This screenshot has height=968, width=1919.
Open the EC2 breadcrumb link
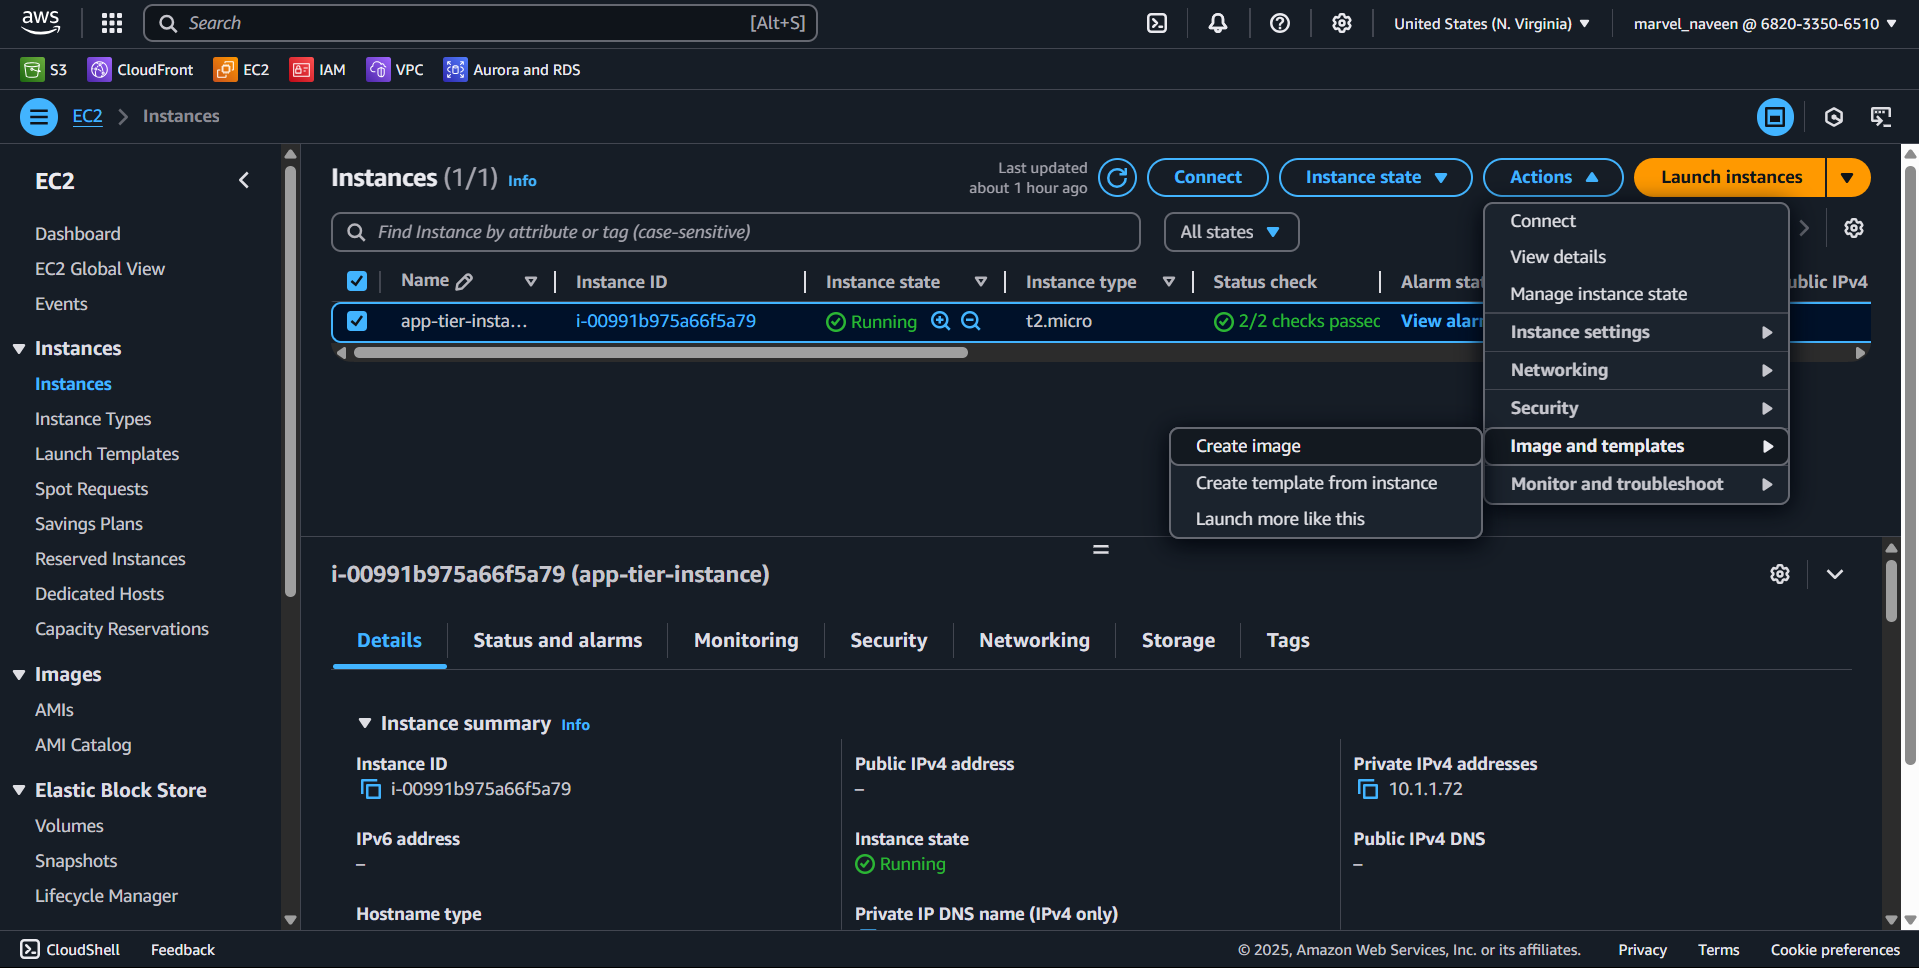[87, 116]
